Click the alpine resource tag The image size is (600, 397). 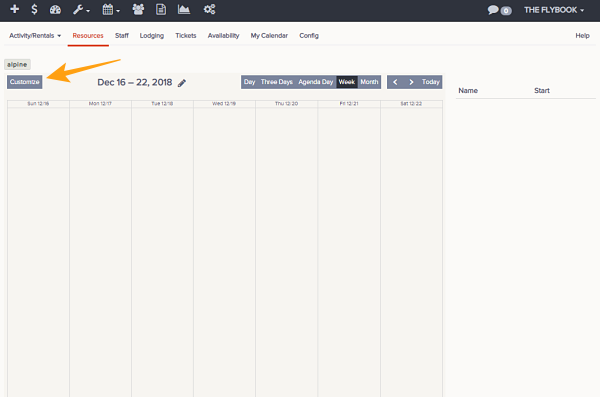pyautogui.click(x=17, y=64)
